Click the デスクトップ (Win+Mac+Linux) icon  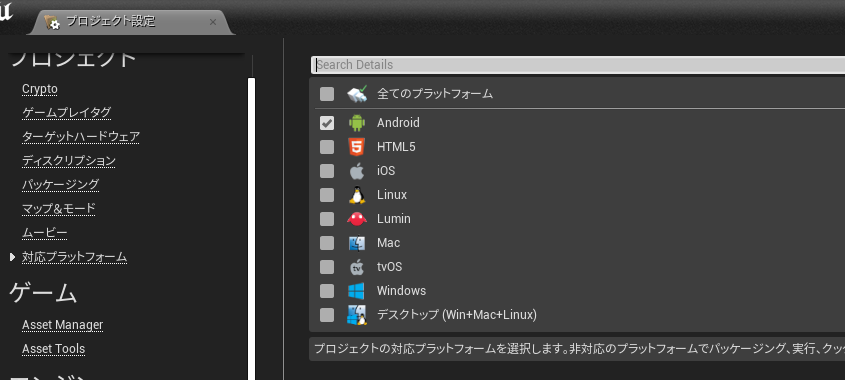357,315
